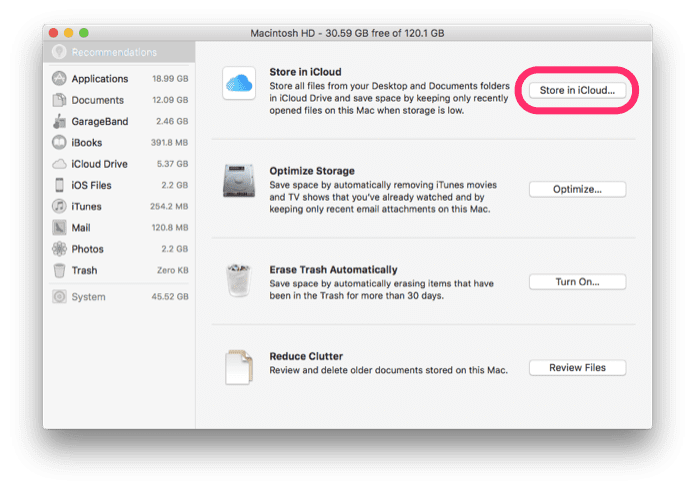This screenshot has height=490, width=695.
Task: Click the Store in iCloud heading
Action: click(305, 72)
